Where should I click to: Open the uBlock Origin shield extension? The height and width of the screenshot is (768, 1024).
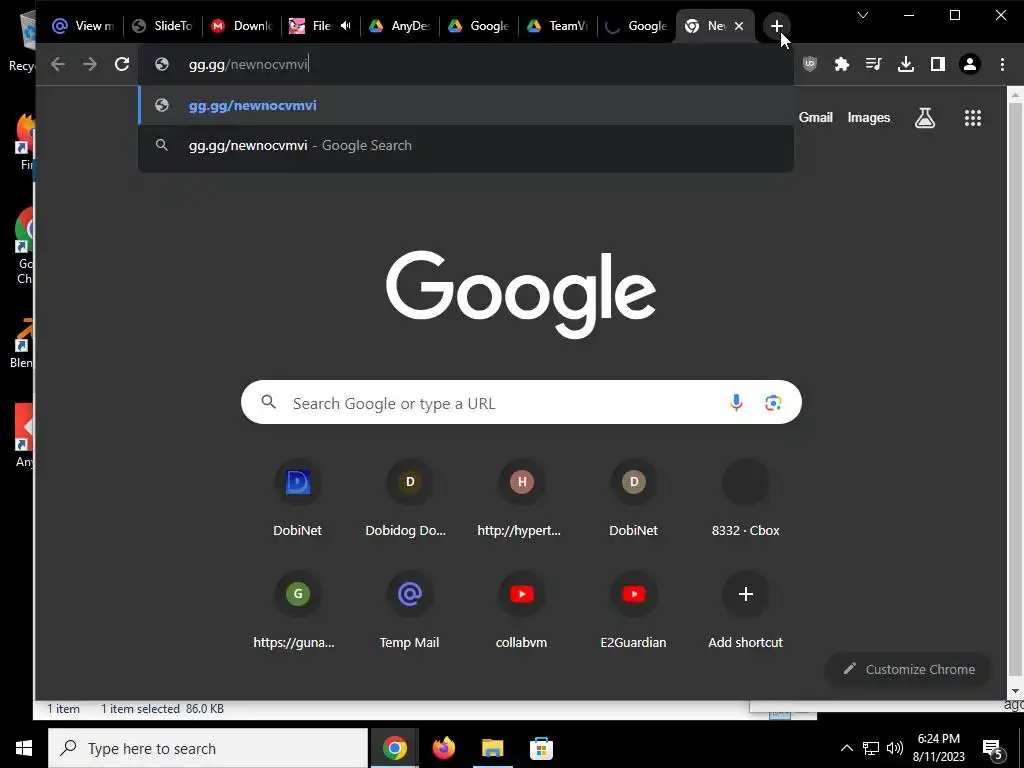click(x=810, y=64)
